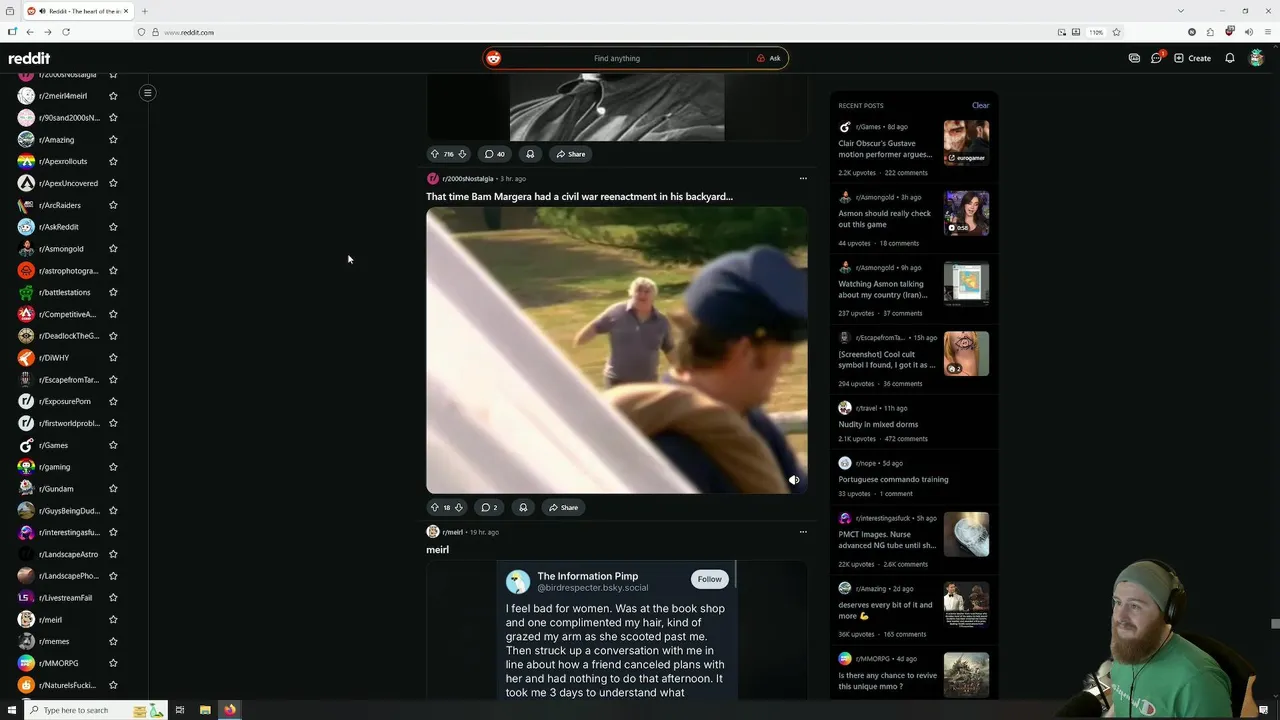Open 2 comments on Bam Margera post
1280x720 pixels.
click(x=488, y=507)
